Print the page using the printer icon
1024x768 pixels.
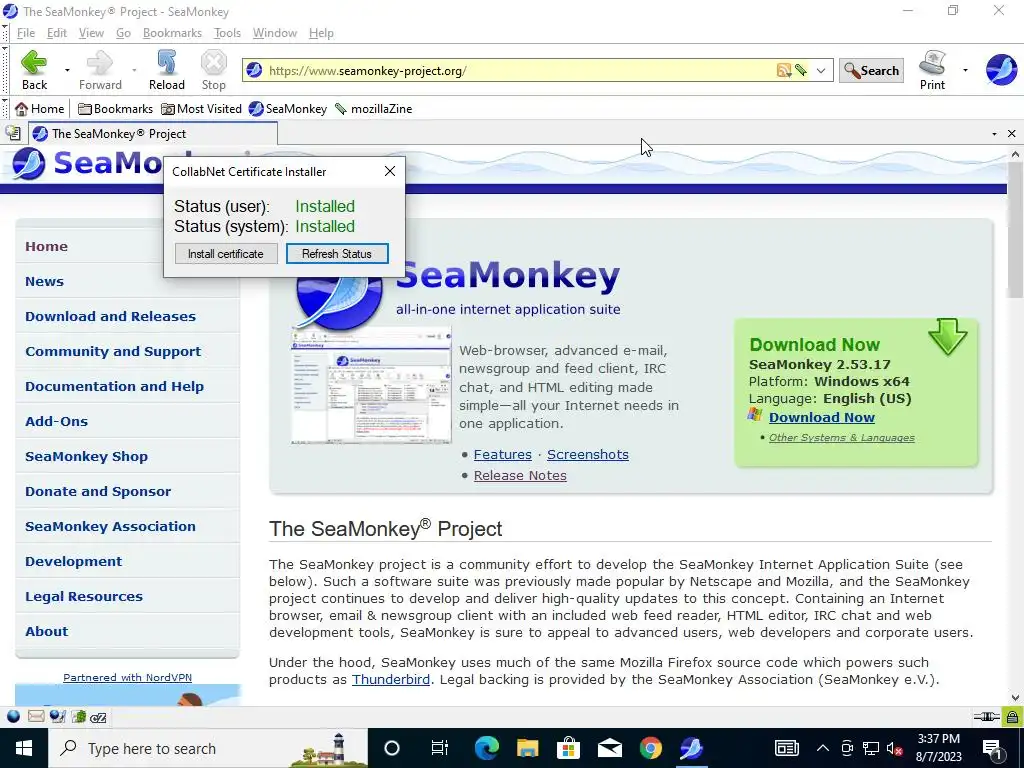[x=932, y=70]
